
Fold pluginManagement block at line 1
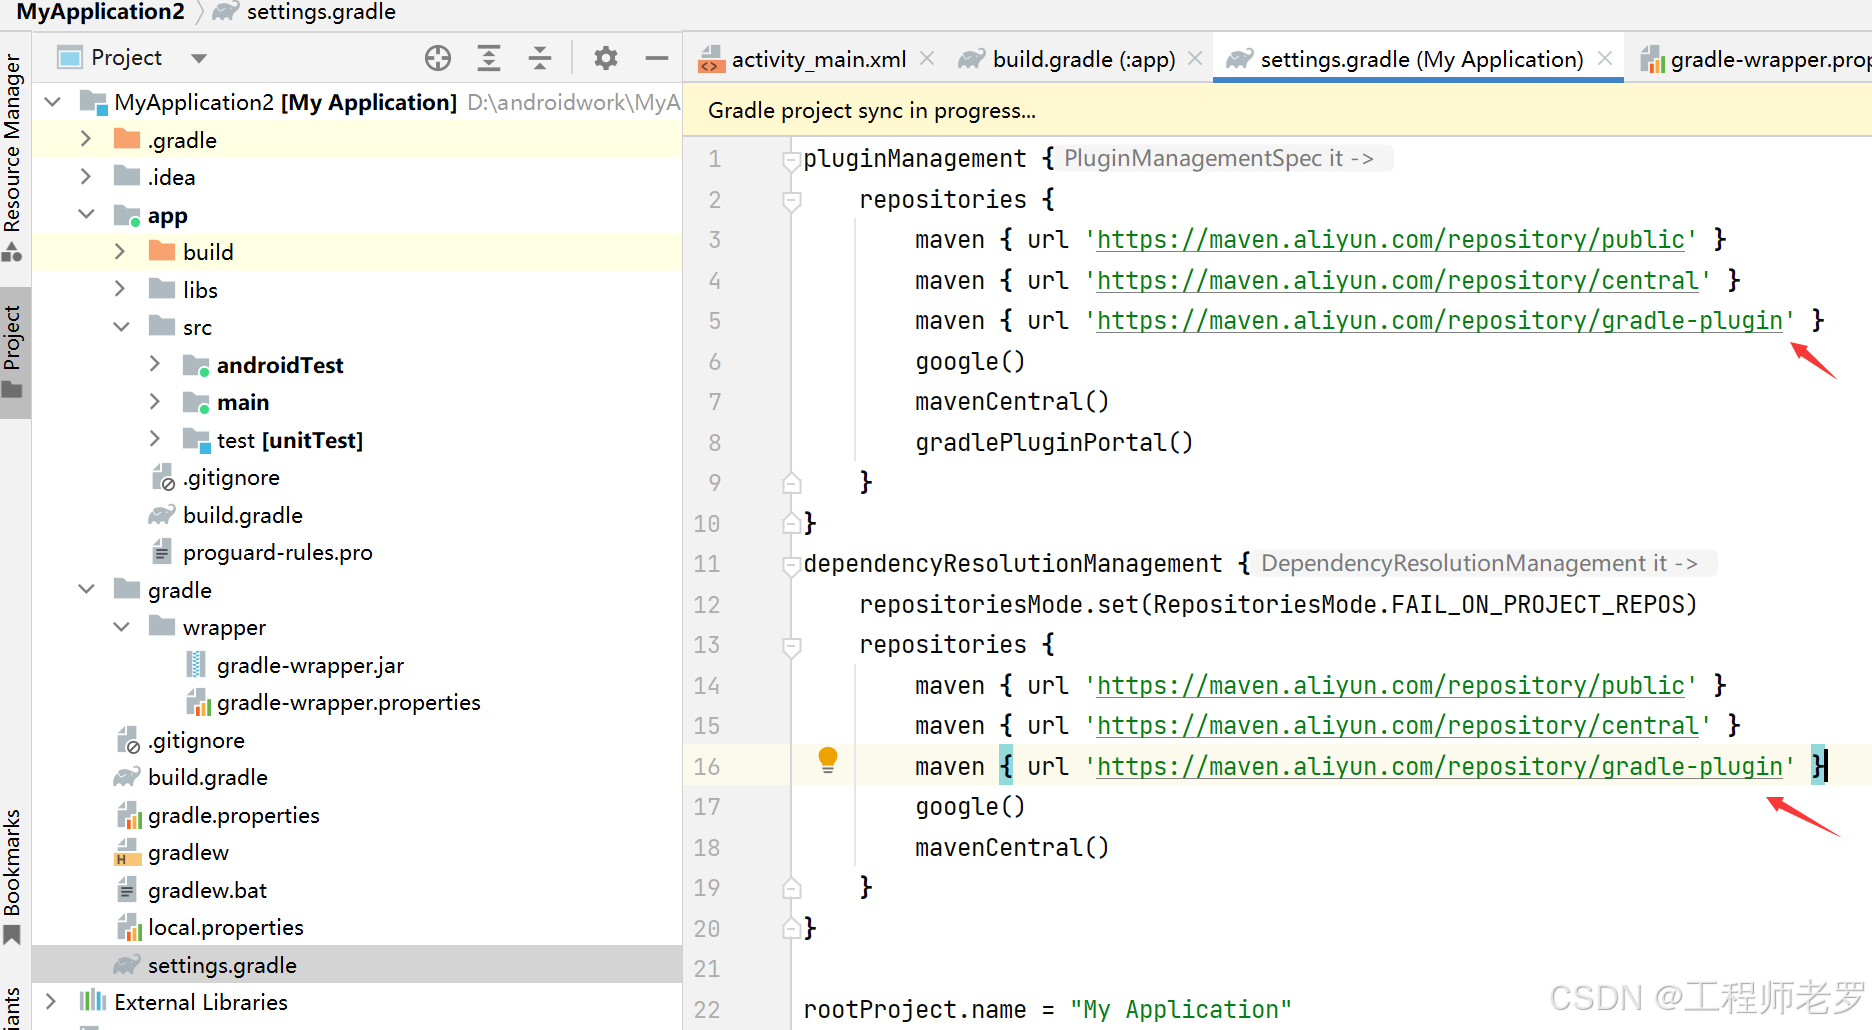[x=791, y=159]
